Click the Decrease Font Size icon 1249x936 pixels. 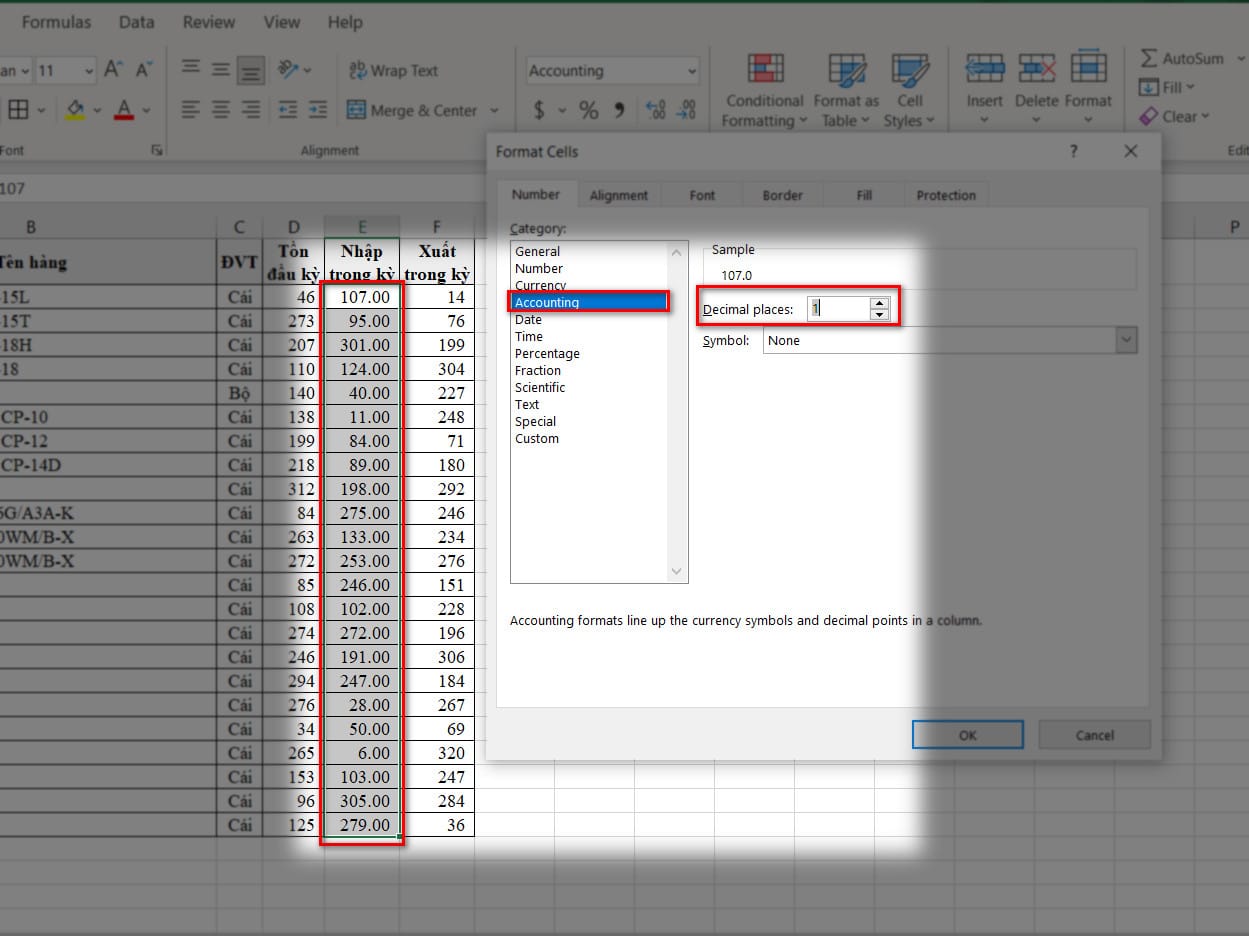click(x=144, y=70)
